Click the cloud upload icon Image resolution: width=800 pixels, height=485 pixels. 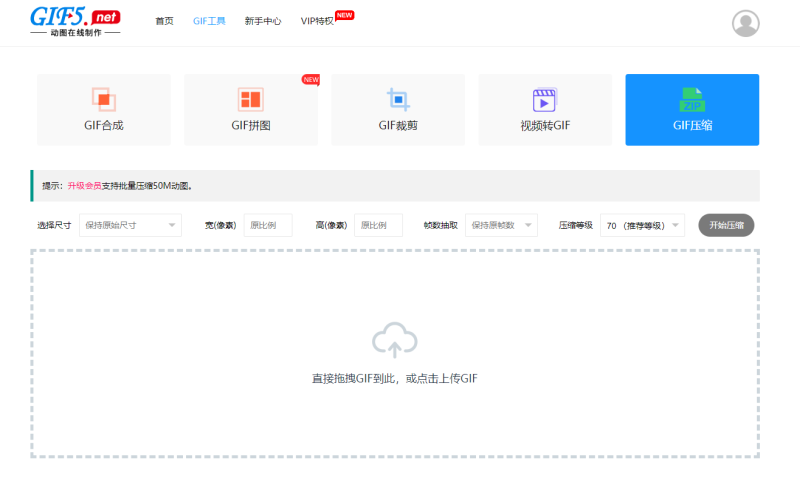pos(394,340)
